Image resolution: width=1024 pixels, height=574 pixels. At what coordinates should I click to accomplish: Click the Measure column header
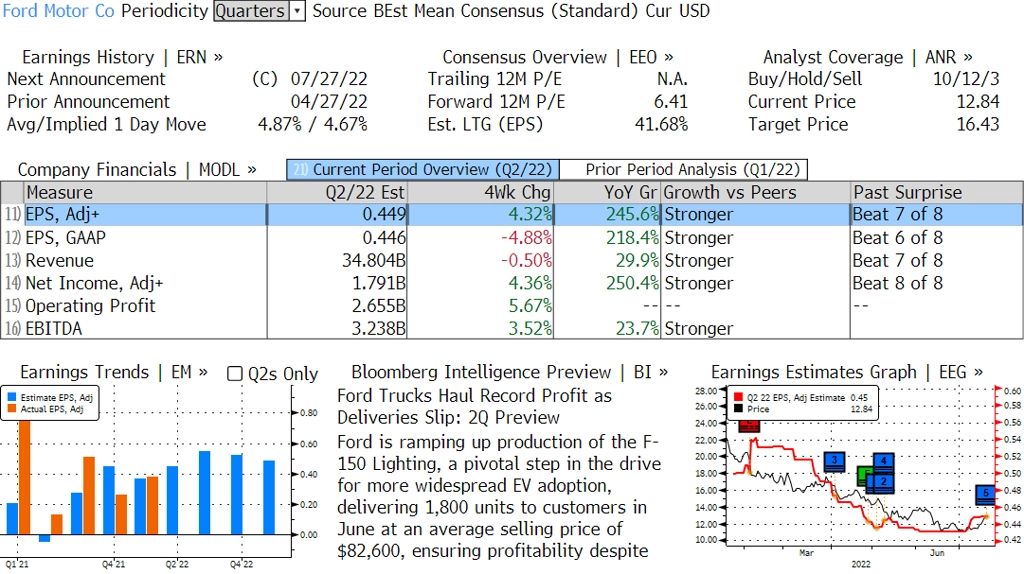[x=146, y=193]
